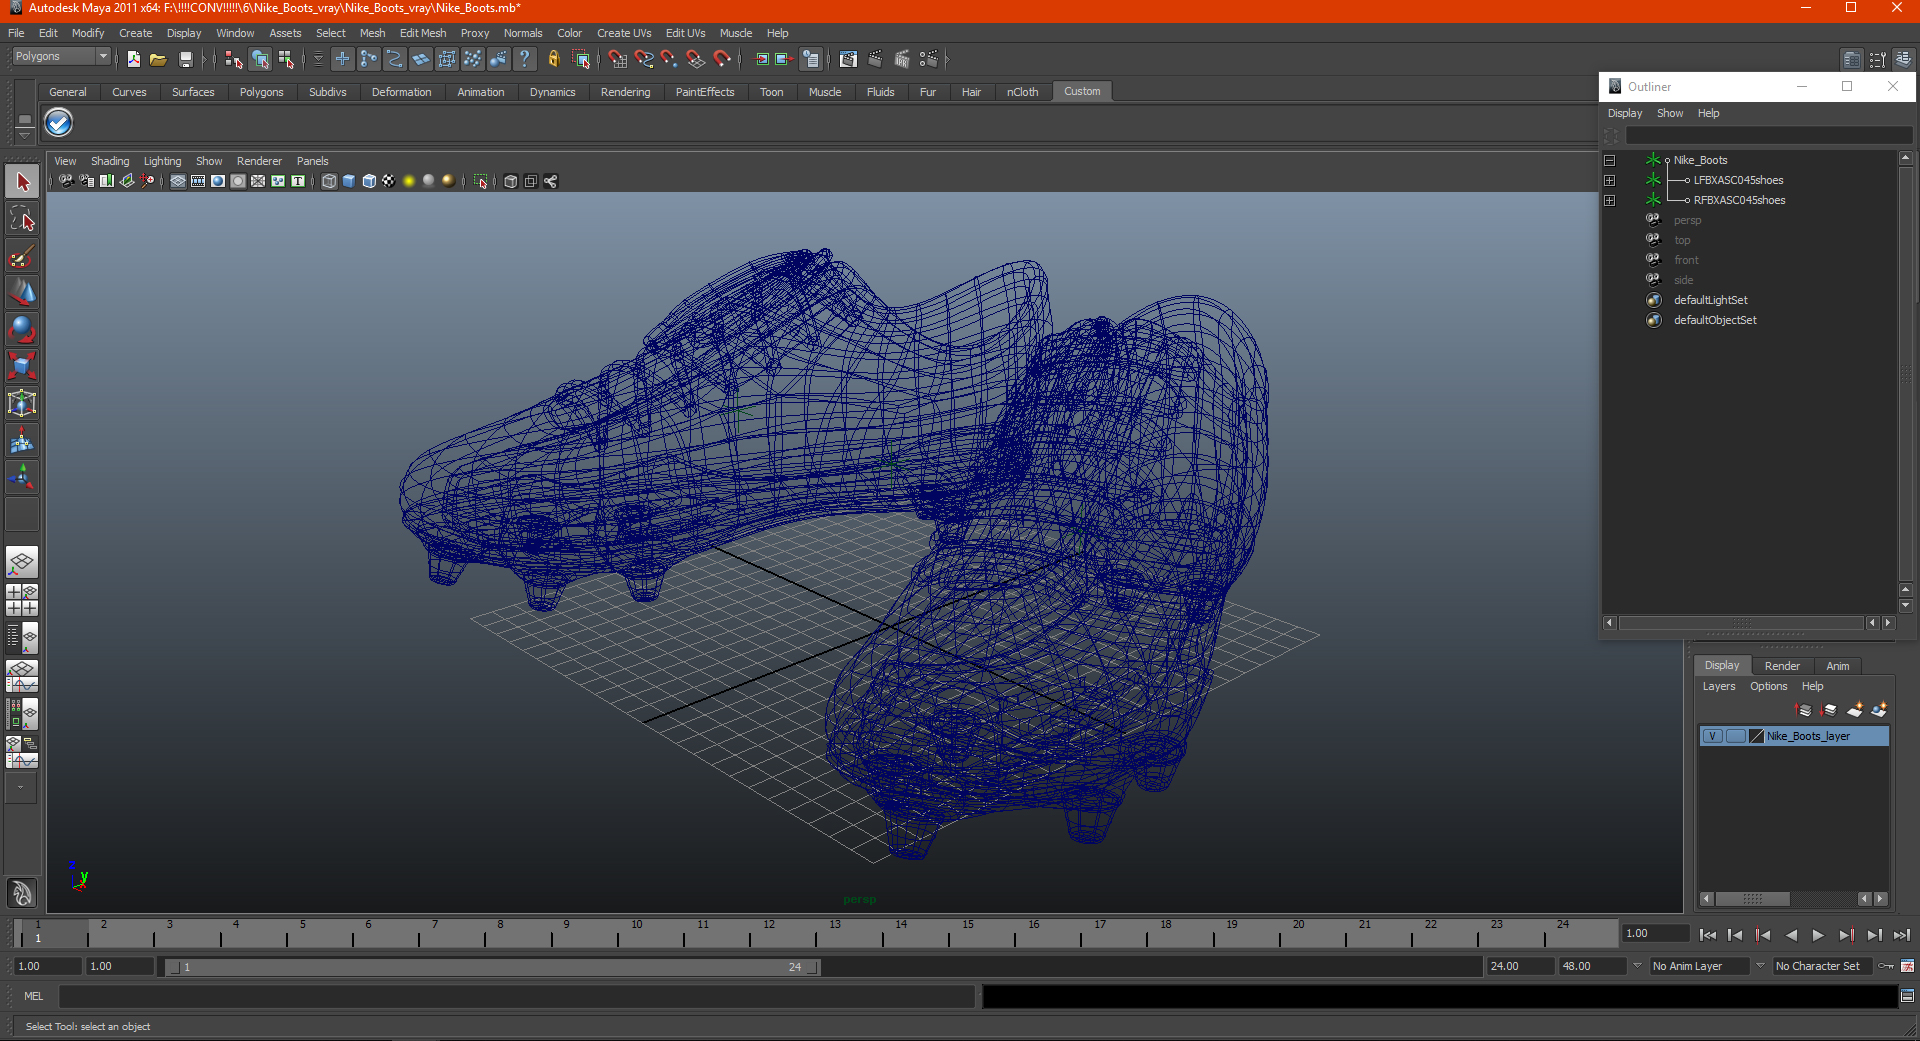The width and height of the screenshot is (1920, 1041).
Task: Switch to the Rendering shelf tab
Action: (625, 92)
